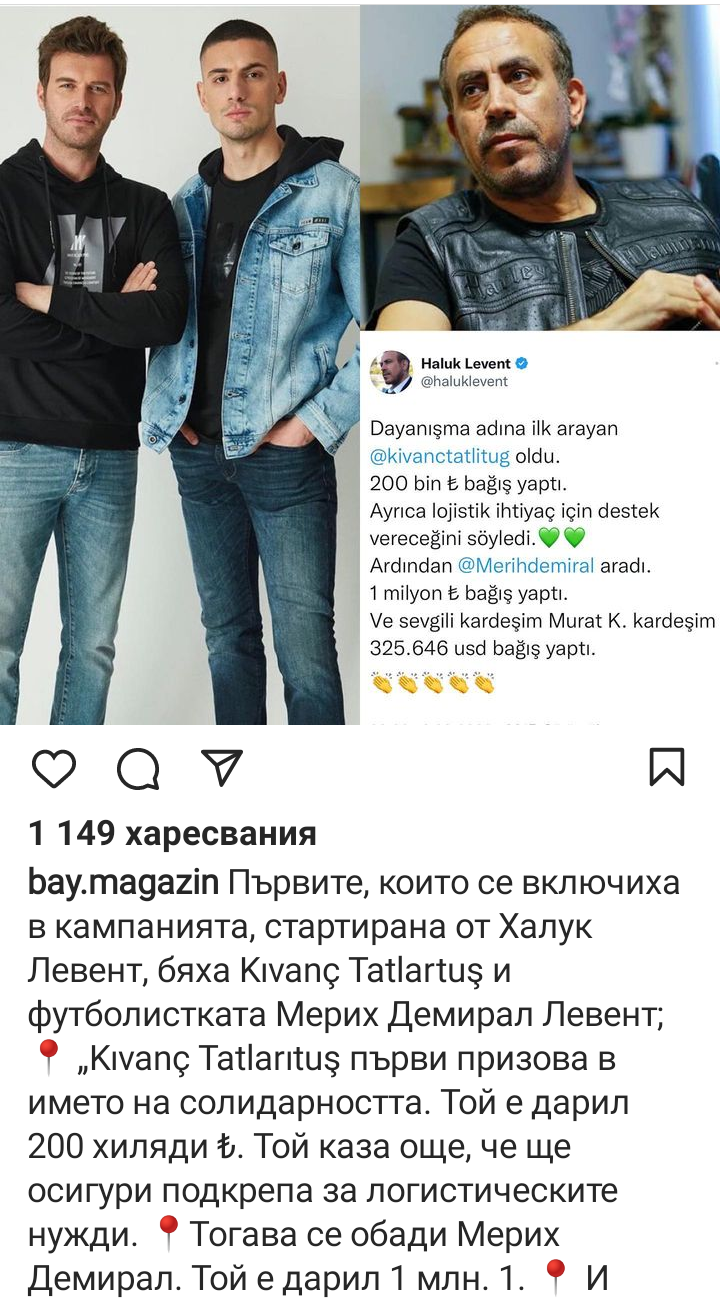This screenshot has height=1303, width=720.
Task: Tap the two men photo on left
Action: pyautogui.click(x=180, y=362)
